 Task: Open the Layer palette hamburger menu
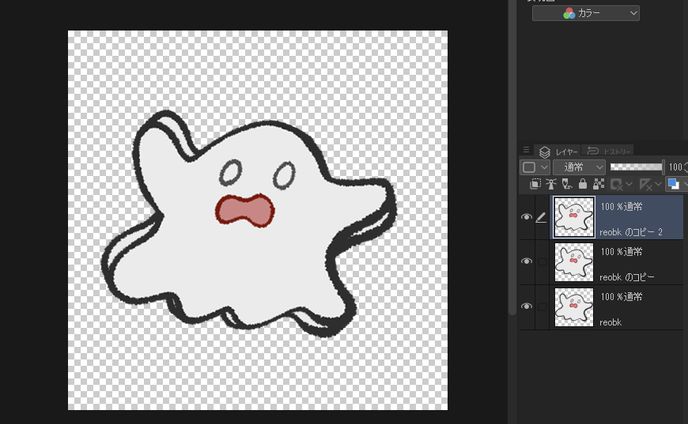point(527,150)
